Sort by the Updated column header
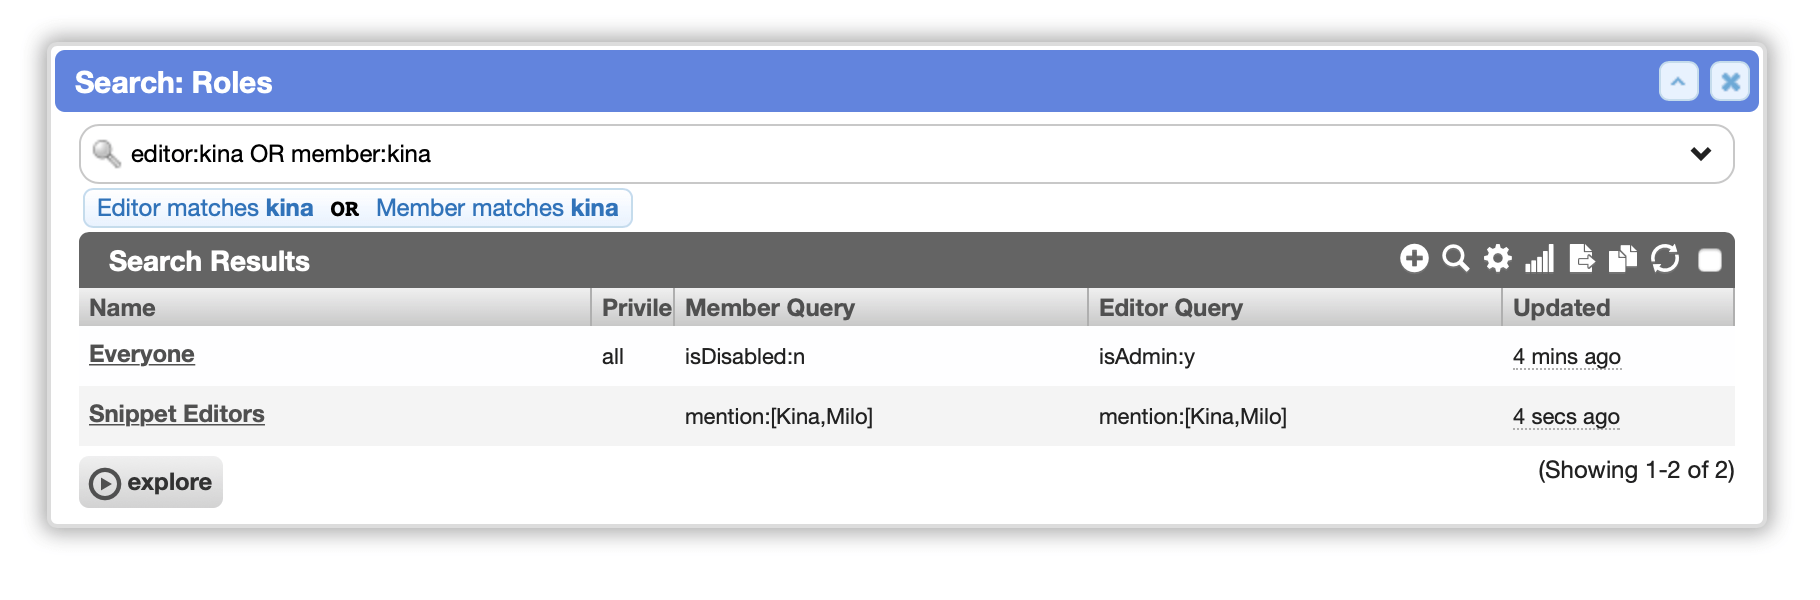This screenshot has width=1820, height=600. click(x=1618, y=307)
